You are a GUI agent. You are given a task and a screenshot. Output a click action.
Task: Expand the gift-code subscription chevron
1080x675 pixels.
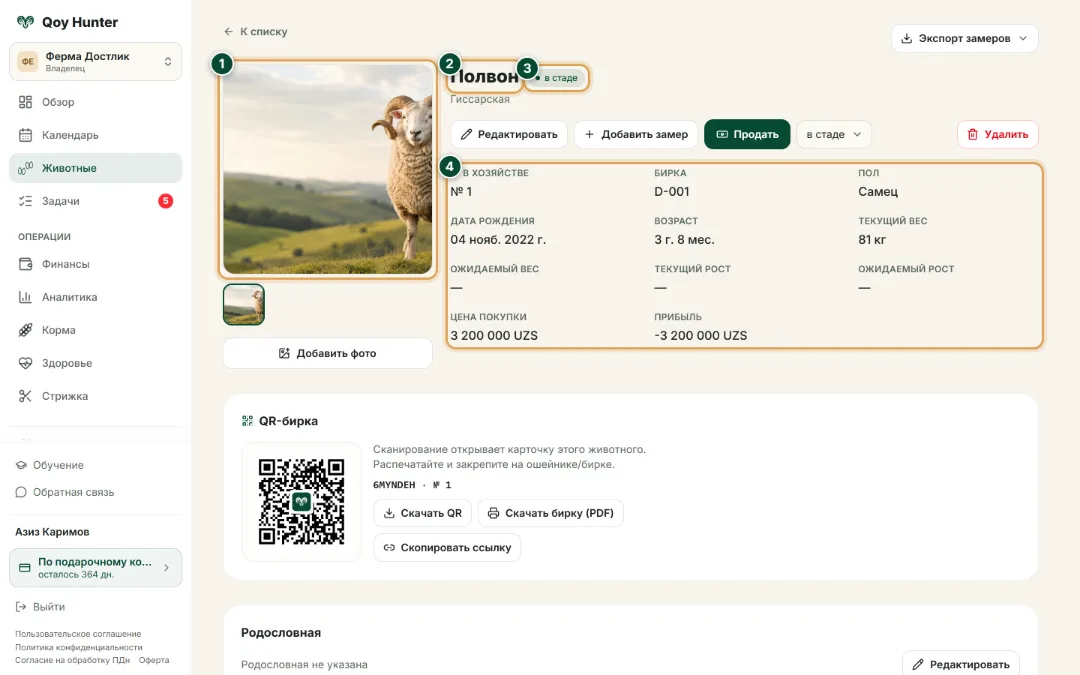(x=166, y=568)
